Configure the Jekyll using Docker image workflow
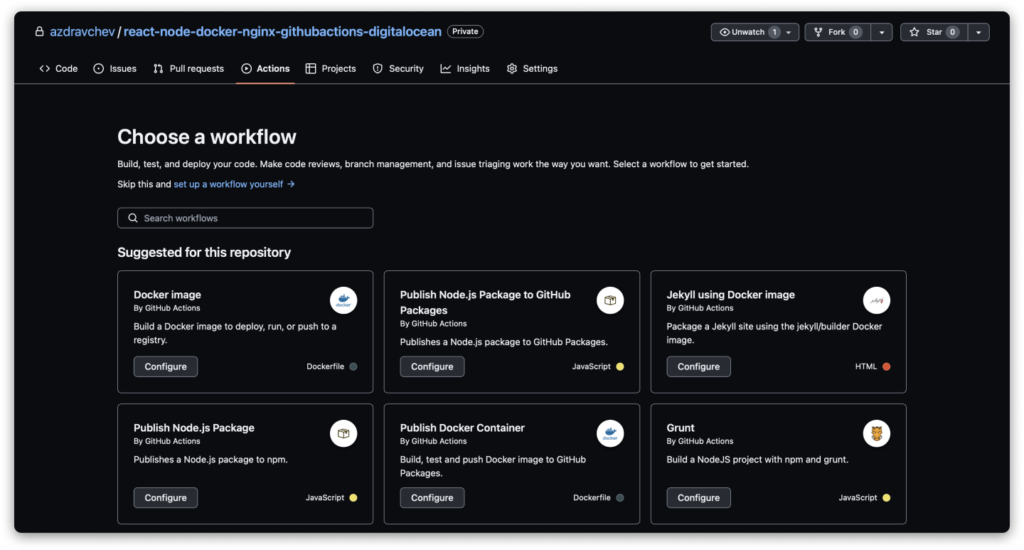 (x=699, y=366)
